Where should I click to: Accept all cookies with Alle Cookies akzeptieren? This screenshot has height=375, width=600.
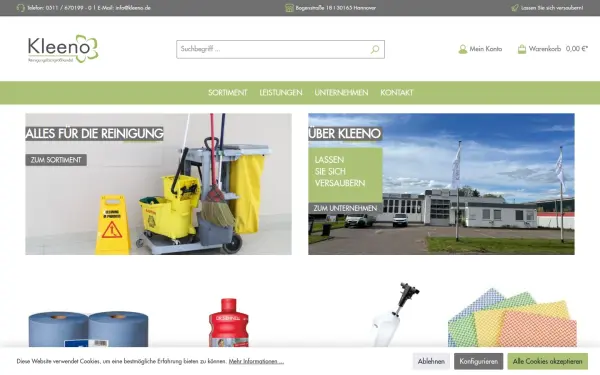[548, 361]
